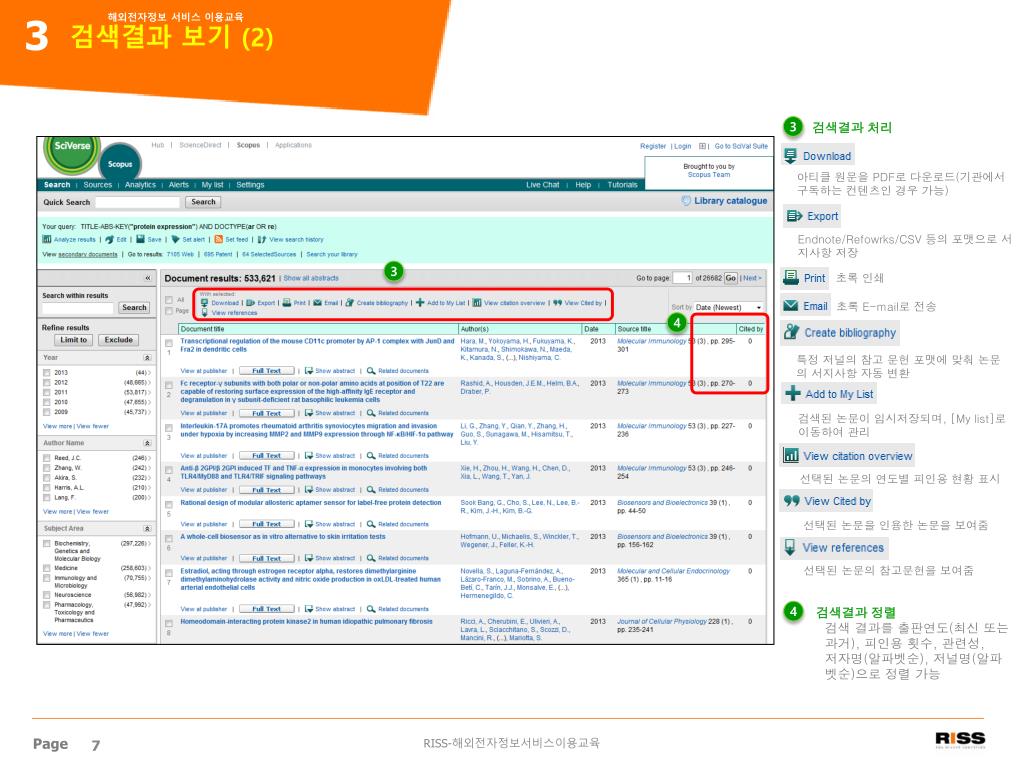Click Show abstract icon under Transcriptional regulation article
The height and width of the screenshot is (768, 1024).
(x=309, y=371)
